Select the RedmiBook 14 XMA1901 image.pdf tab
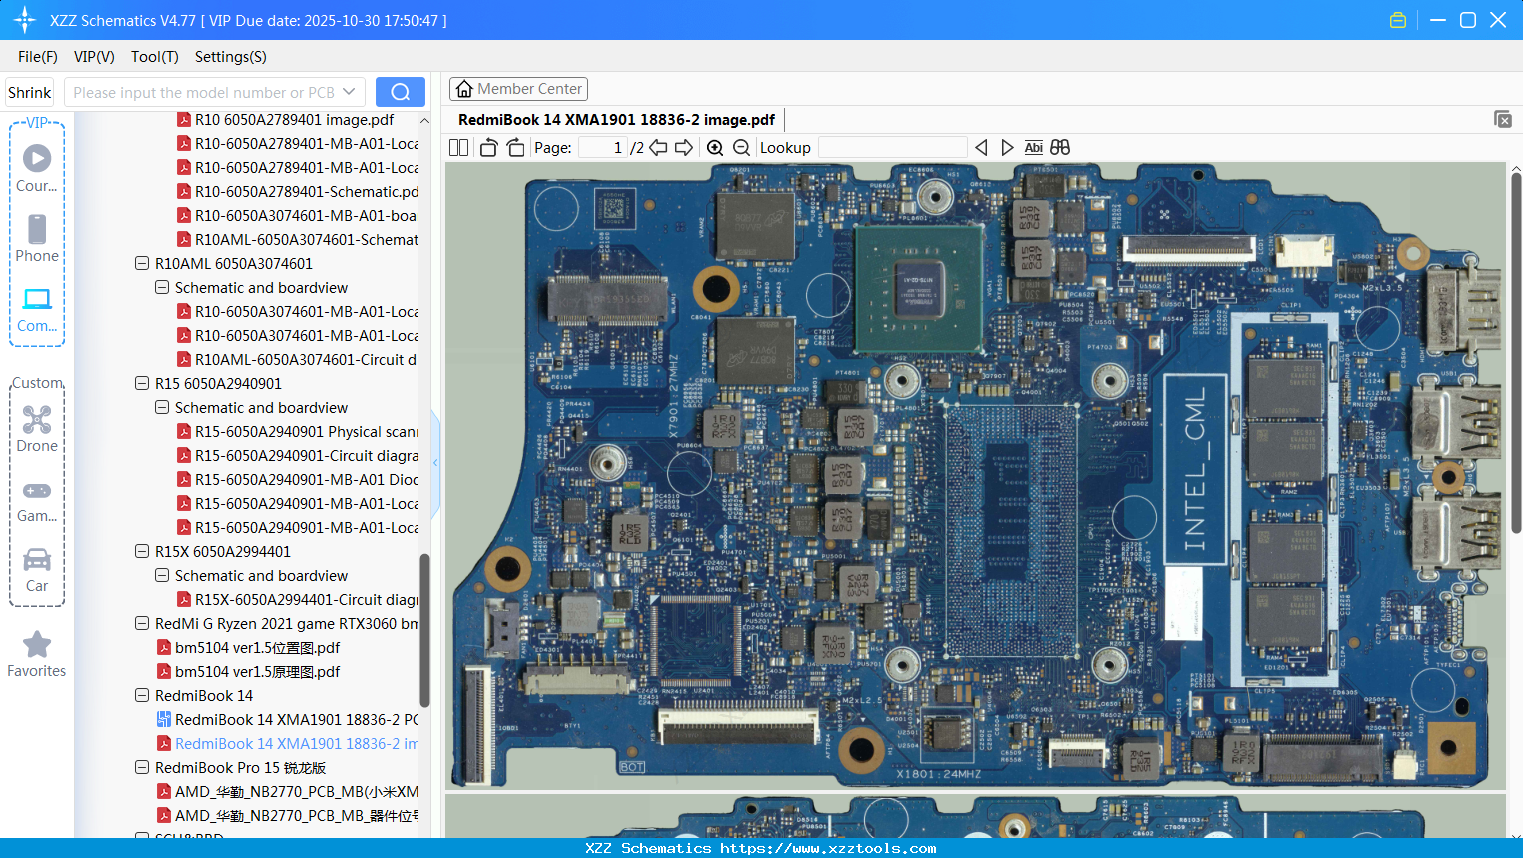The image size is (1523, 858). click(x=616, y=120)
